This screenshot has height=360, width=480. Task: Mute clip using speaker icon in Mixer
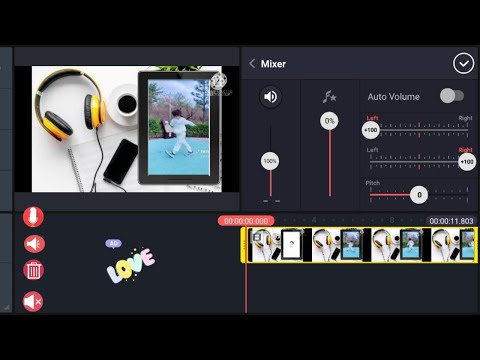(x=270, y=97)
